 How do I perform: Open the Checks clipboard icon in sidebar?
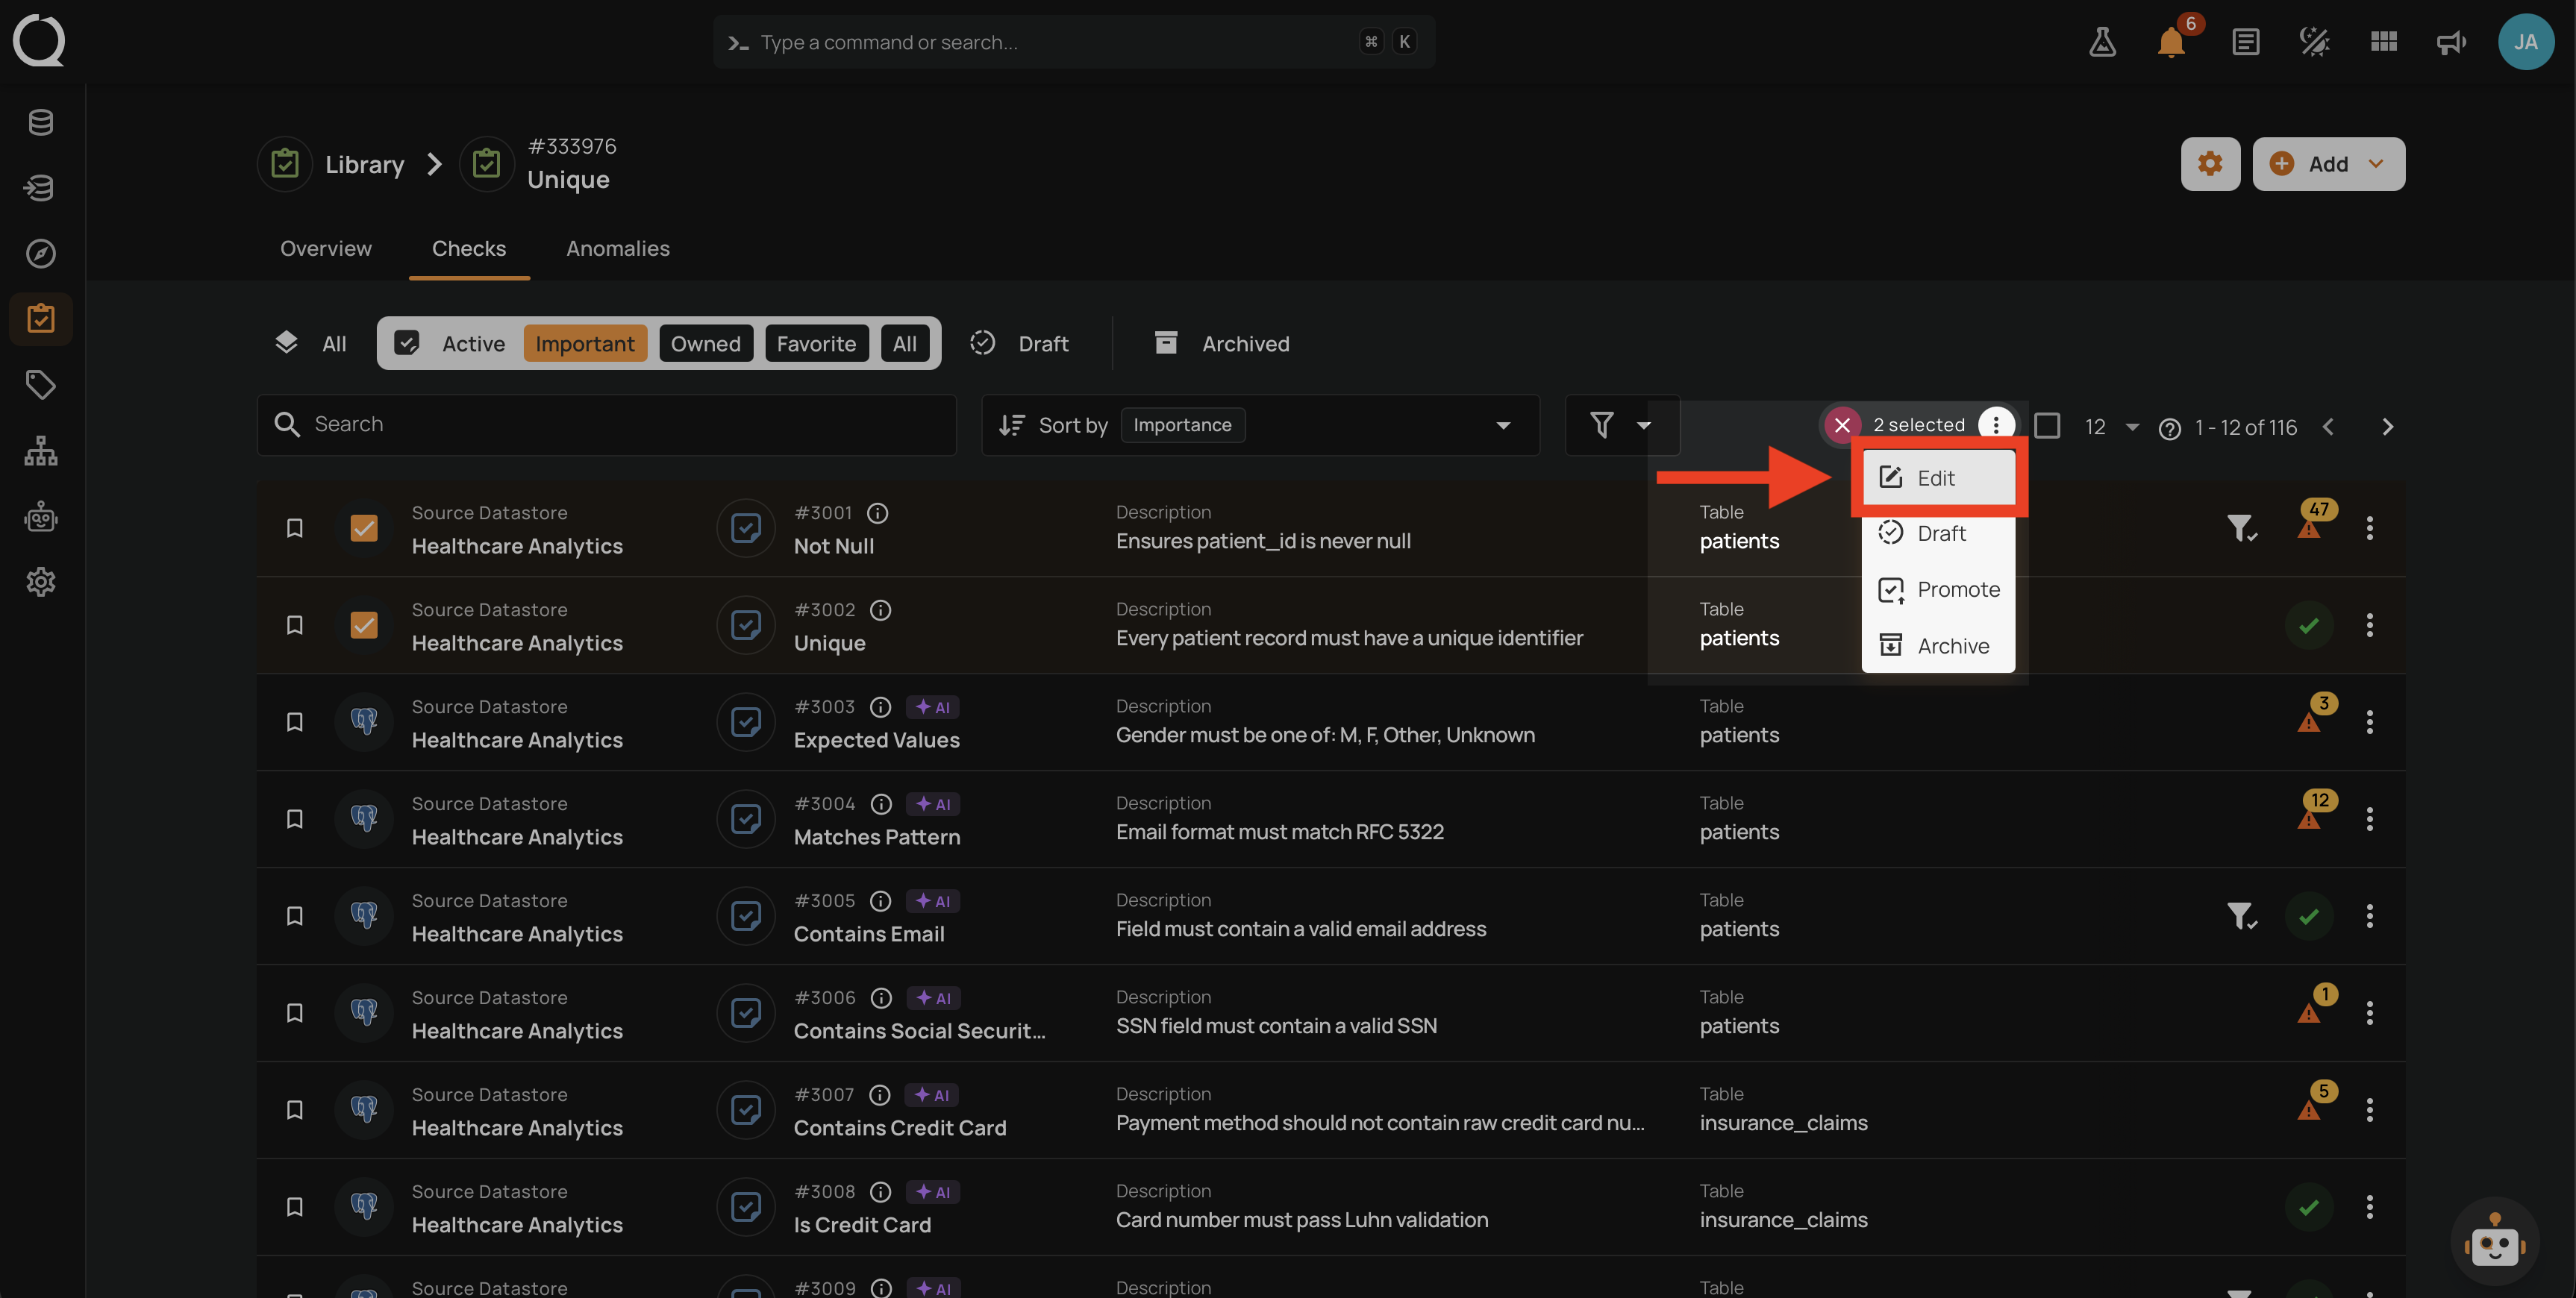(40, 319)
